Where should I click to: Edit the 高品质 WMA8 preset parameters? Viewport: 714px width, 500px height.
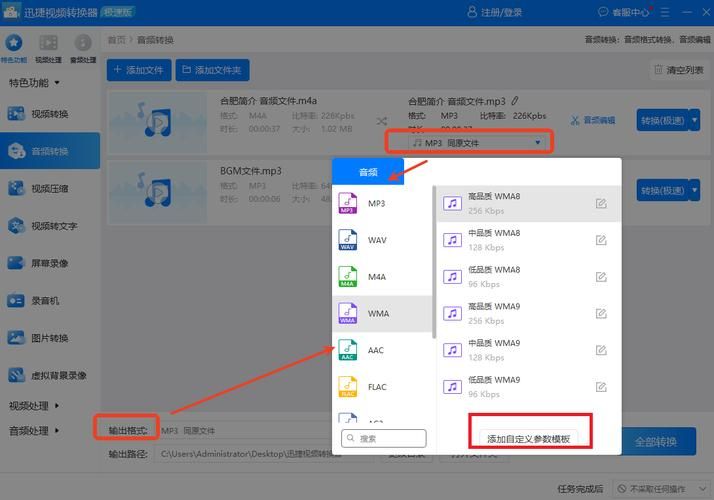pyautogui.click(x=601, y=204)
